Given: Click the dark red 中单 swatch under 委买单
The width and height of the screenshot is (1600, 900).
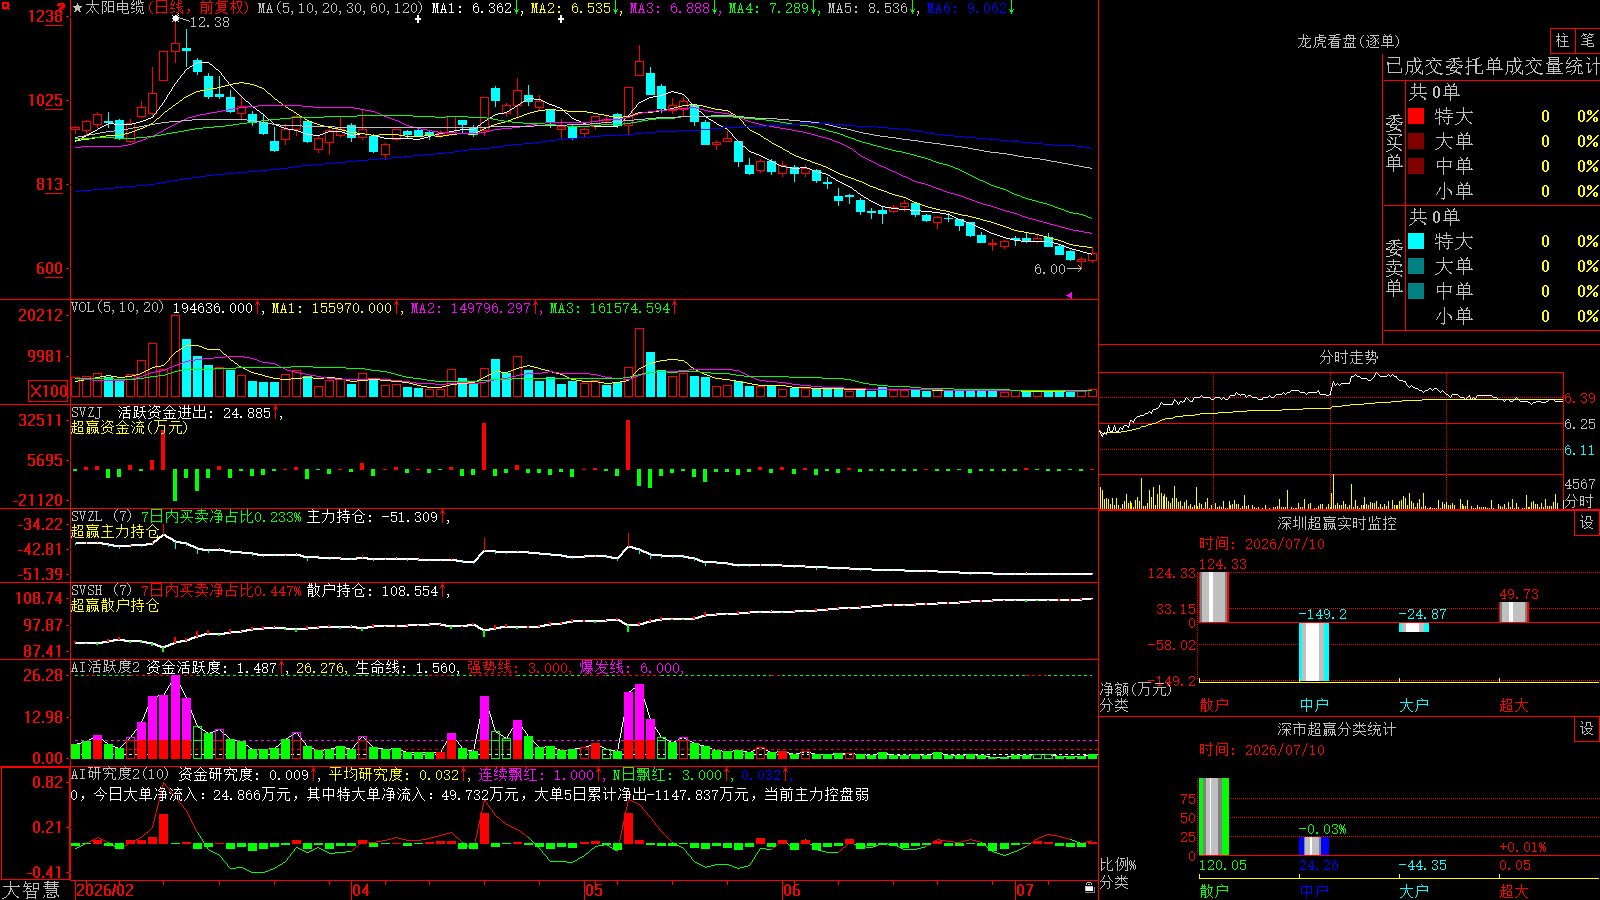Looking at the screenshot, I should [1416, 166].
